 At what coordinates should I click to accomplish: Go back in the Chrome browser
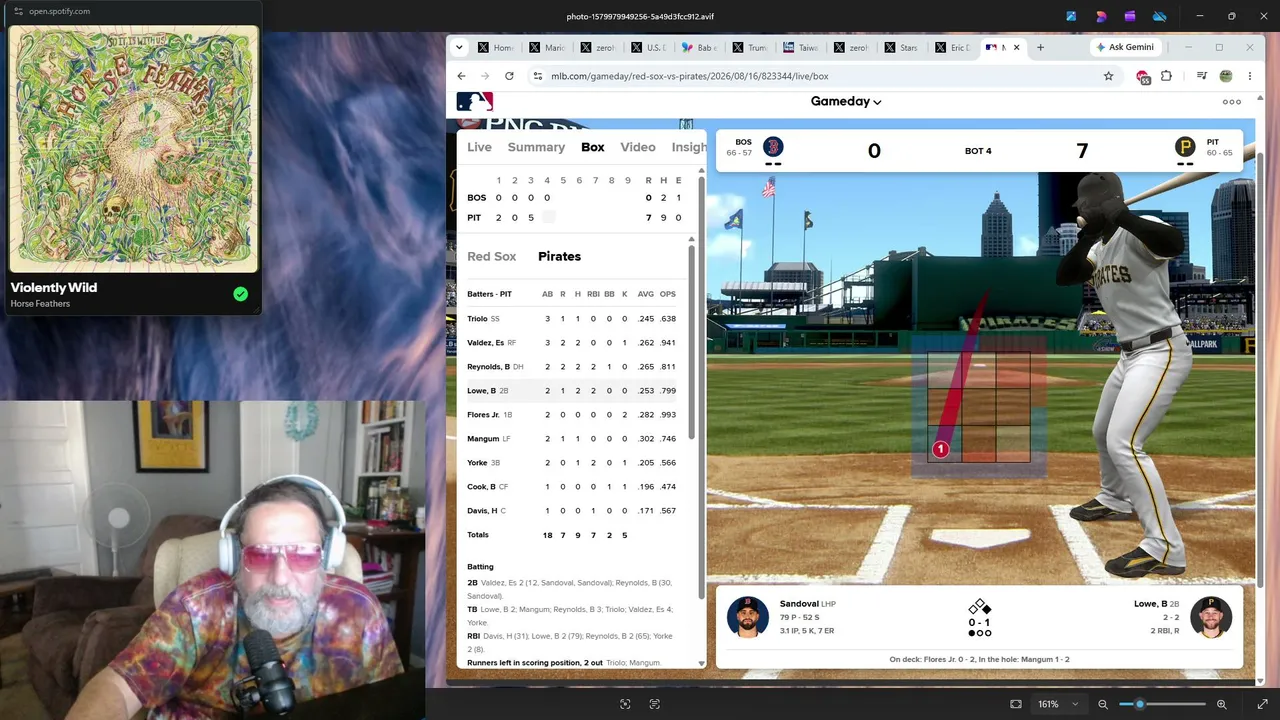(x=461, y=76)
